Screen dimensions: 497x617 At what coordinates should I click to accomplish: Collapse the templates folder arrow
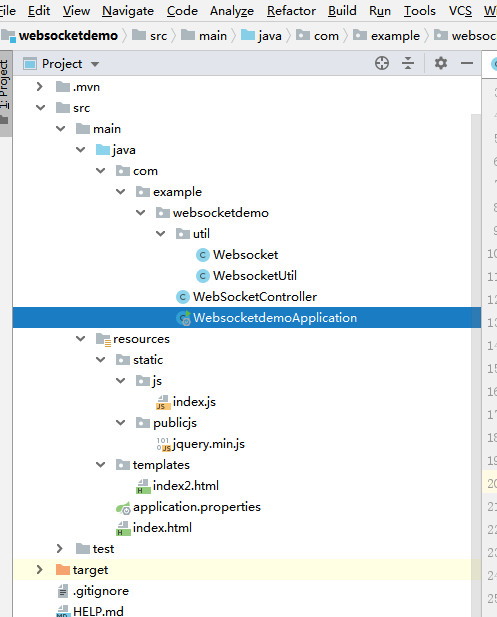click(101, 465)
